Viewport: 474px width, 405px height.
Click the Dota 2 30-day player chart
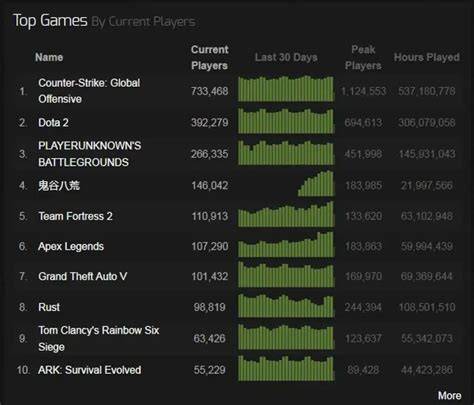point(286,120)
